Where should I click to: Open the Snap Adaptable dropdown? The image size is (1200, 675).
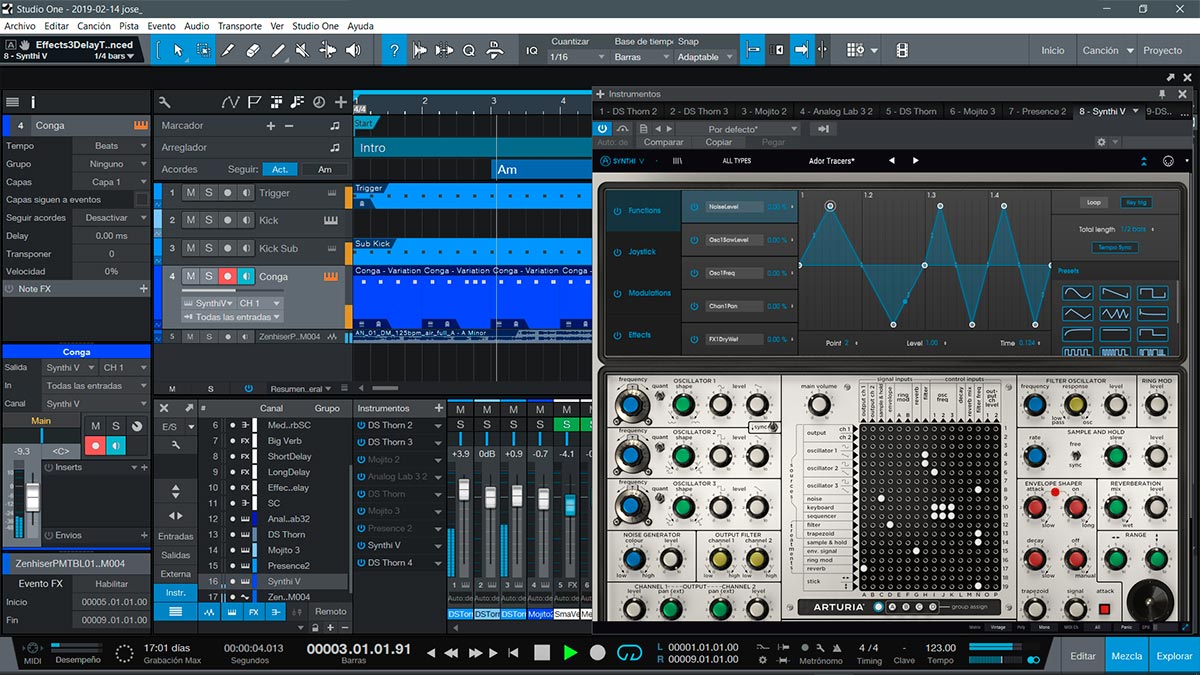tap(704, 57)
